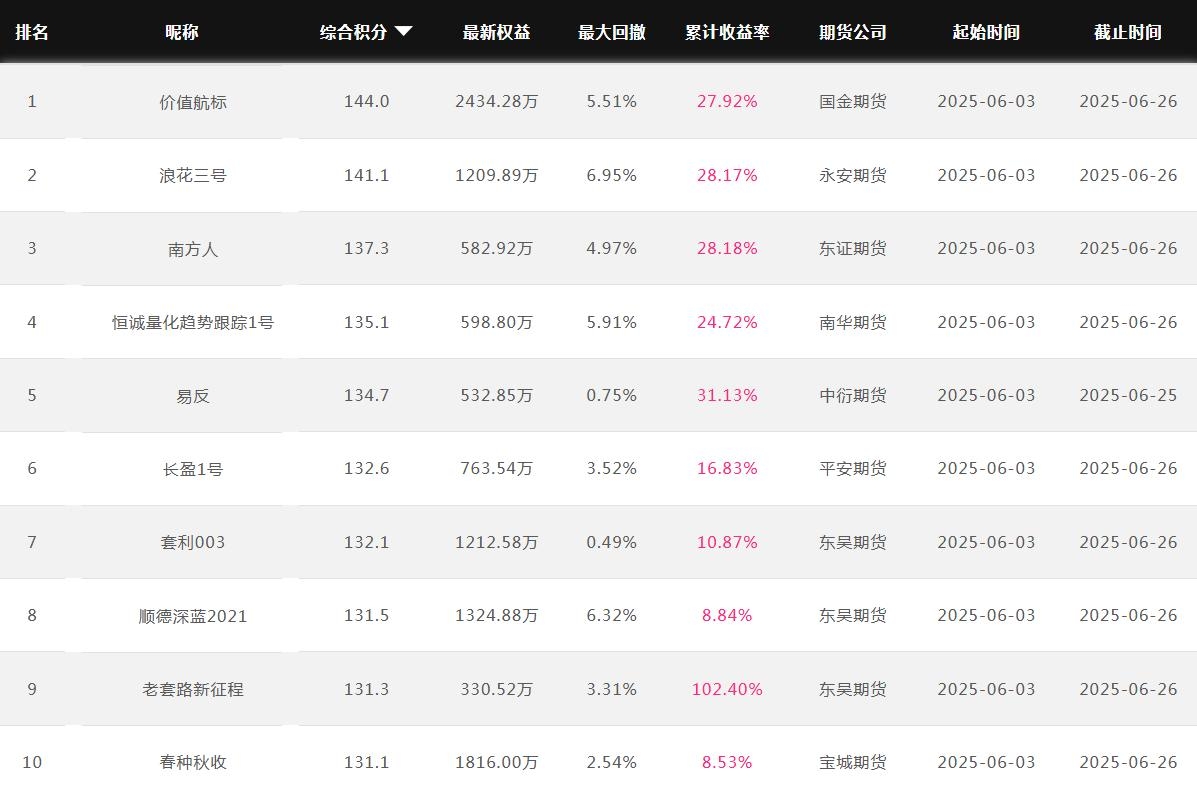This screenshot has height=797, width=1197.
Task: Click return rate 8.84%
Action: (727, 616)
